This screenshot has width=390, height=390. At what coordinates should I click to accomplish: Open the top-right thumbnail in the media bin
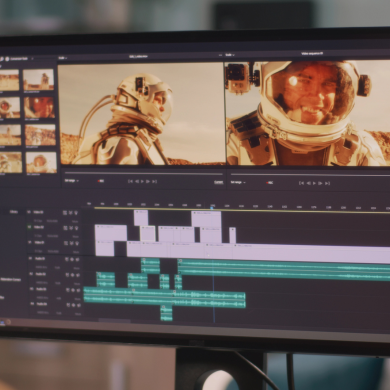[x=39, y=80]
